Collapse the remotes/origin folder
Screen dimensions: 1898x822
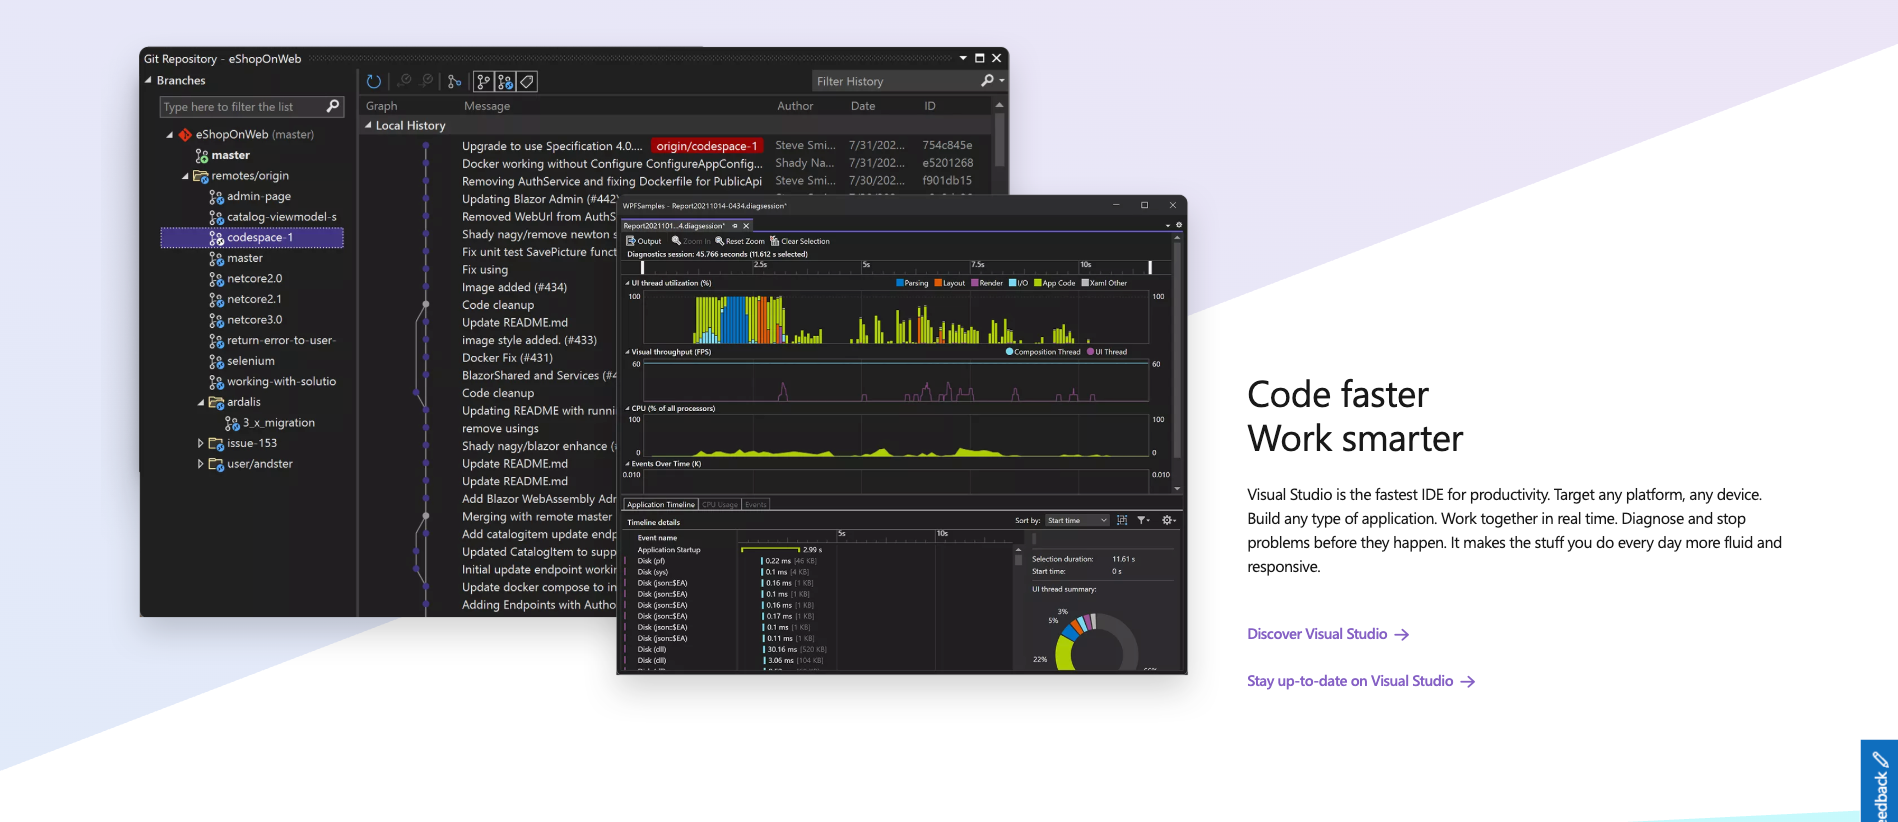click(x=185, y=176)
